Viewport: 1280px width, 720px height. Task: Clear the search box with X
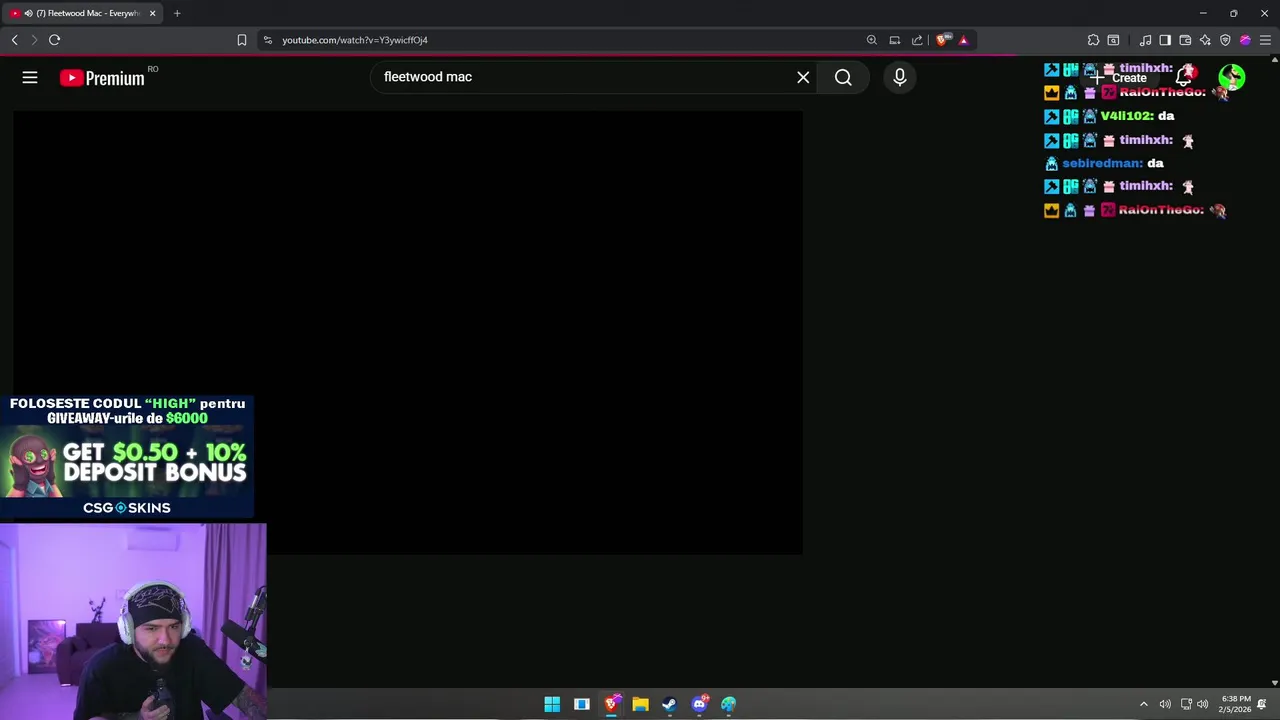(803, 77)
